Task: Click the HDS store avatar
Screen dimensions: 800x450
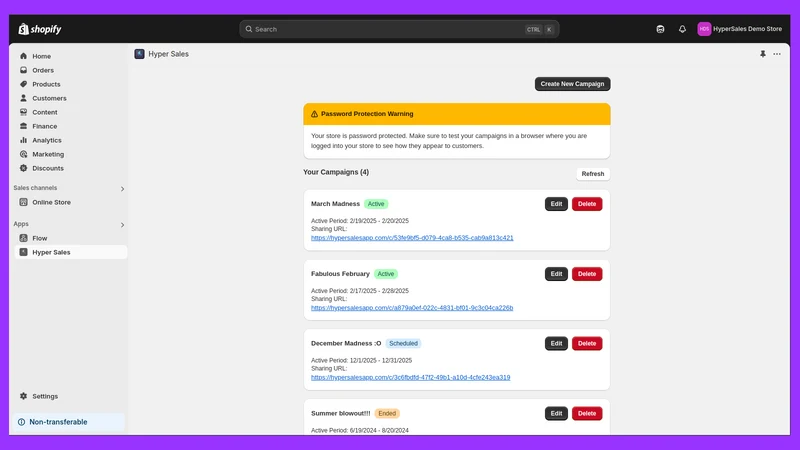Action: (704, 29)
